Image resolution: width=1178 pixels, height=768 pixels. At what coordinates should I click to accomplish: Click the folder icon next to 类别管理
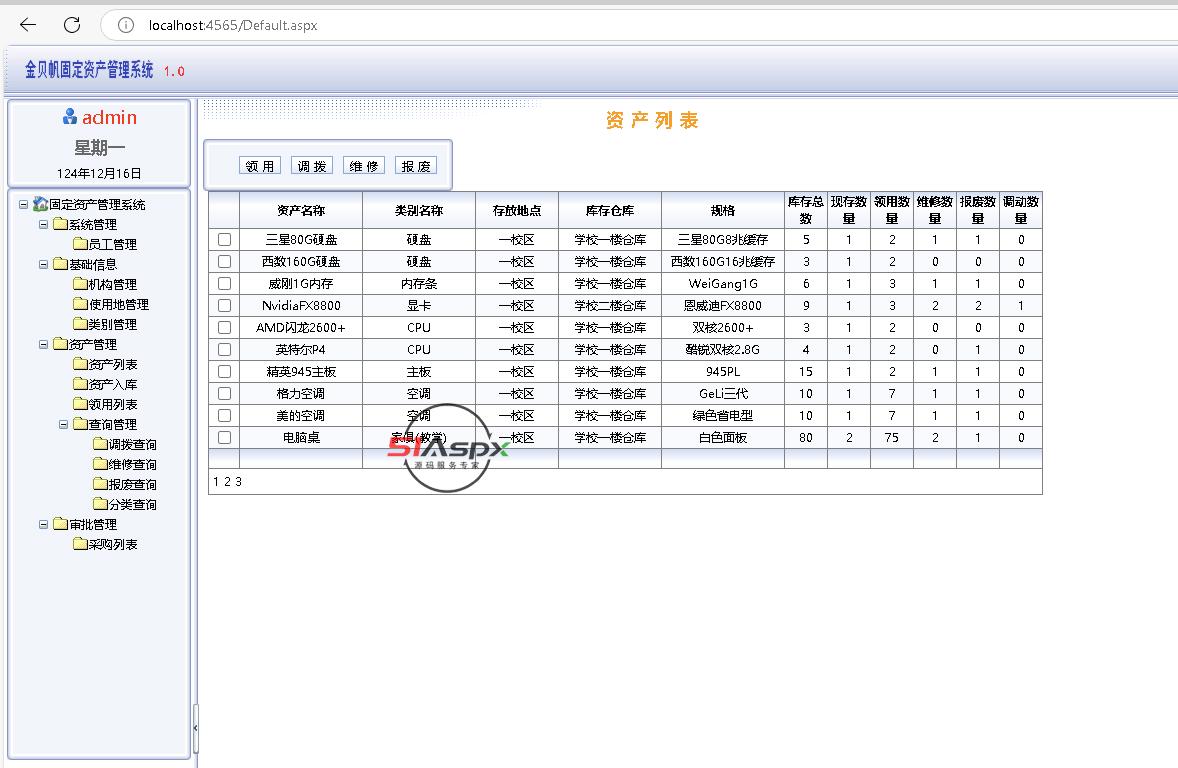click(80, 324)
